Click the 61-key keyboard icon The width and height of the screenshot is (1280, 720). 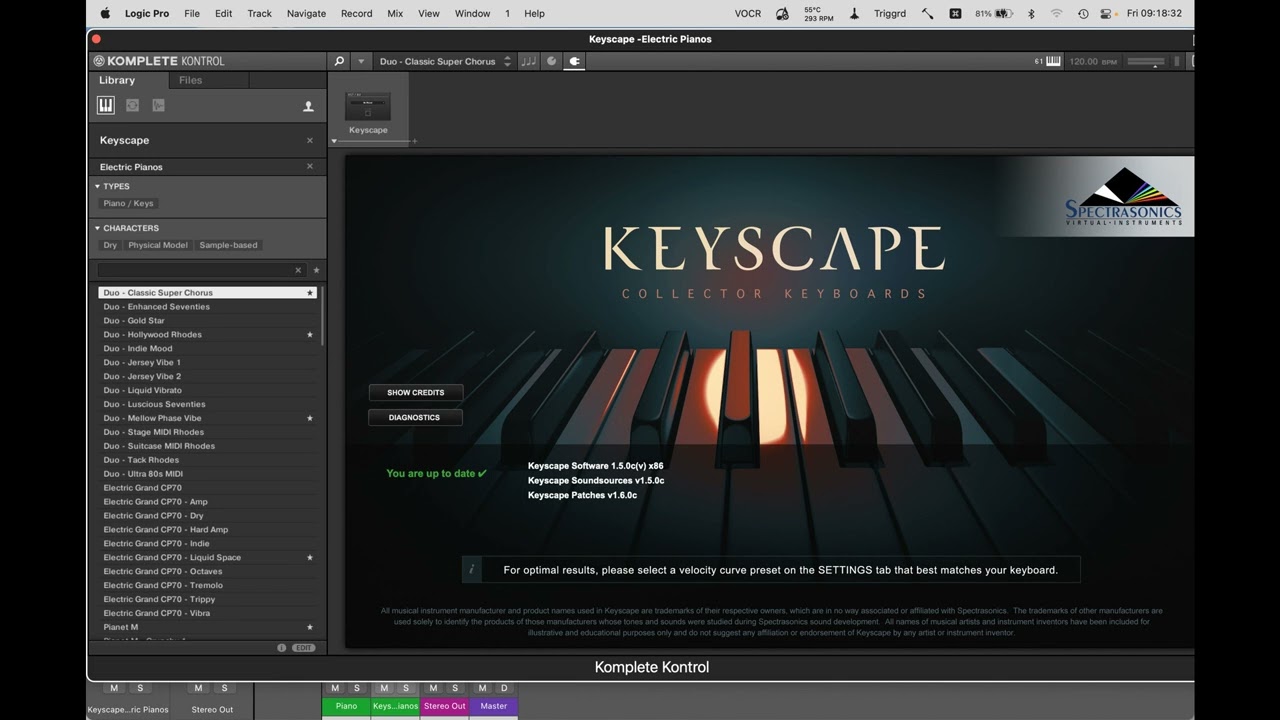pyautogui.click(x=1053, y=61)
